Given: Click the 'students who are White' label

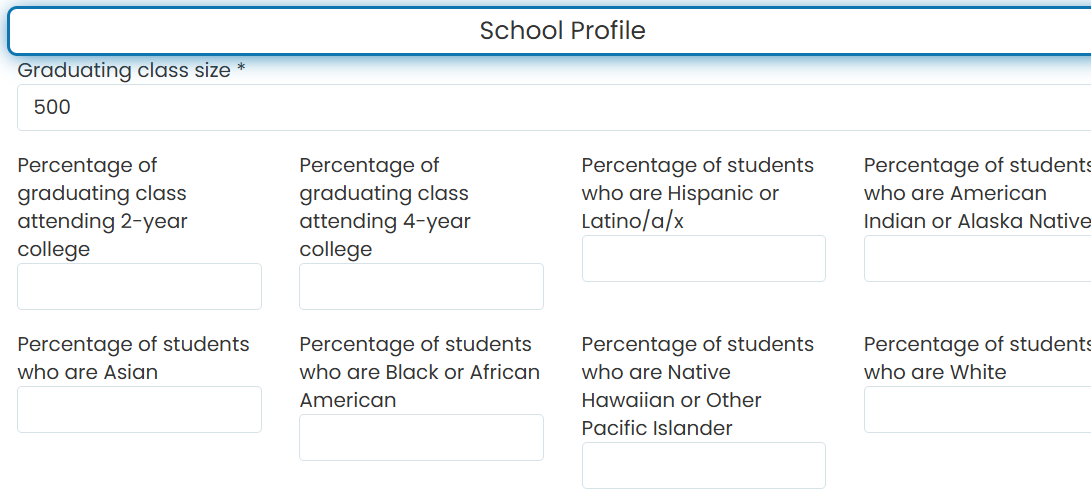Looking at the screenshot, I should pos(978,358).
